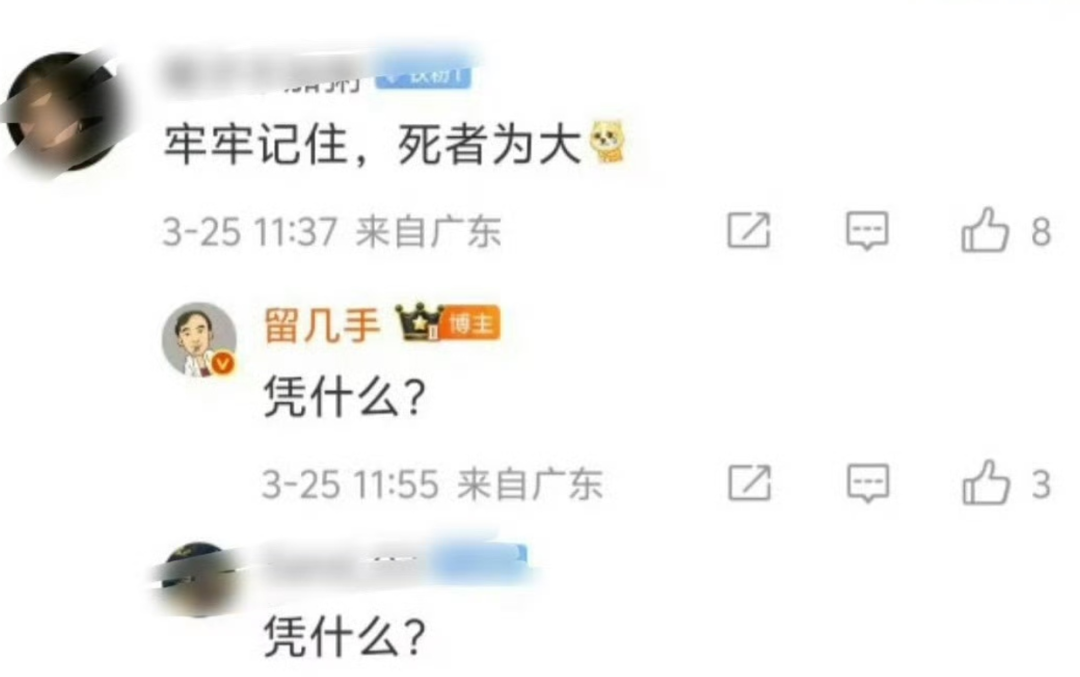Viewport: 1080px width, 677px height.
Task: Open reply box for 留几手's comment
Action: pos(868,483)
